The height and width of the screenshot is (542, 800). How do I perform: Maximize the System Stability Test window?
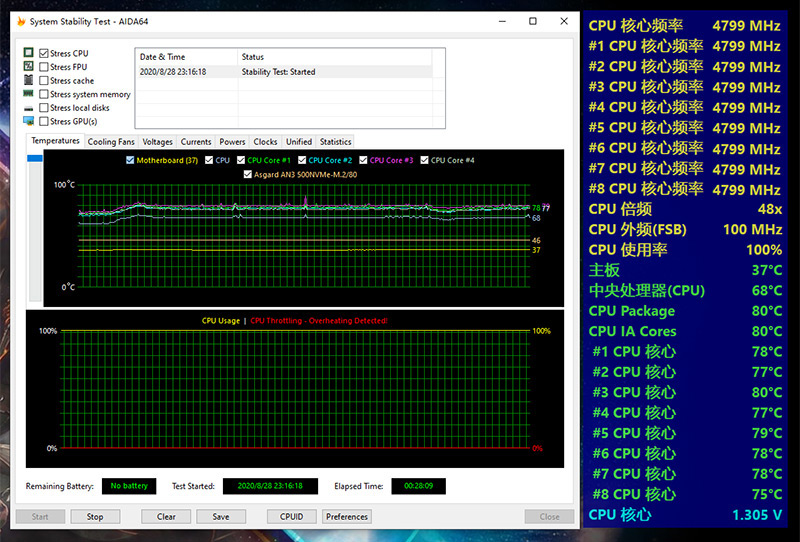tap(533, 21)
